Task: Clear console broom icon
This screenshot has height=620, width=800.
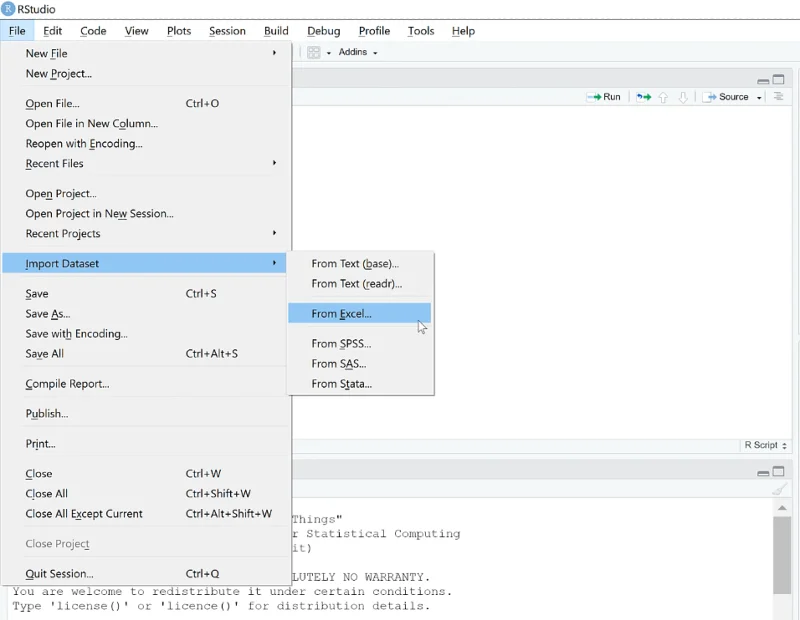Action: tap(779, 489)
